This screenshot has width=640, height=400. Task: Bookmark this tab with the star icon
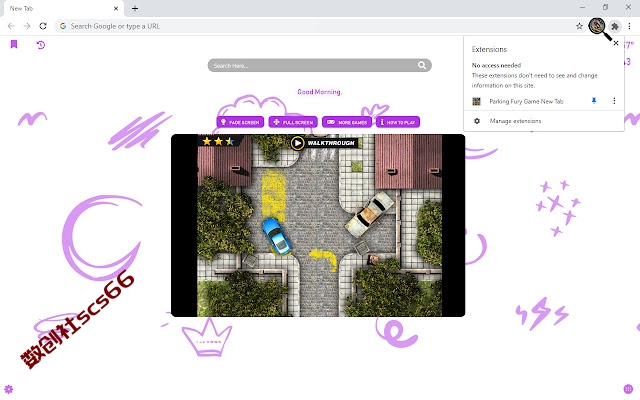579,26
